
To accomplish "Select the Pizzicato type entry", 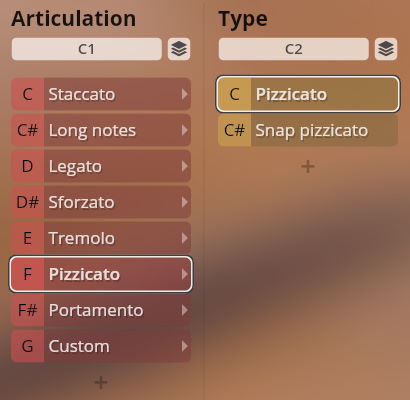I will coord(308,94).
